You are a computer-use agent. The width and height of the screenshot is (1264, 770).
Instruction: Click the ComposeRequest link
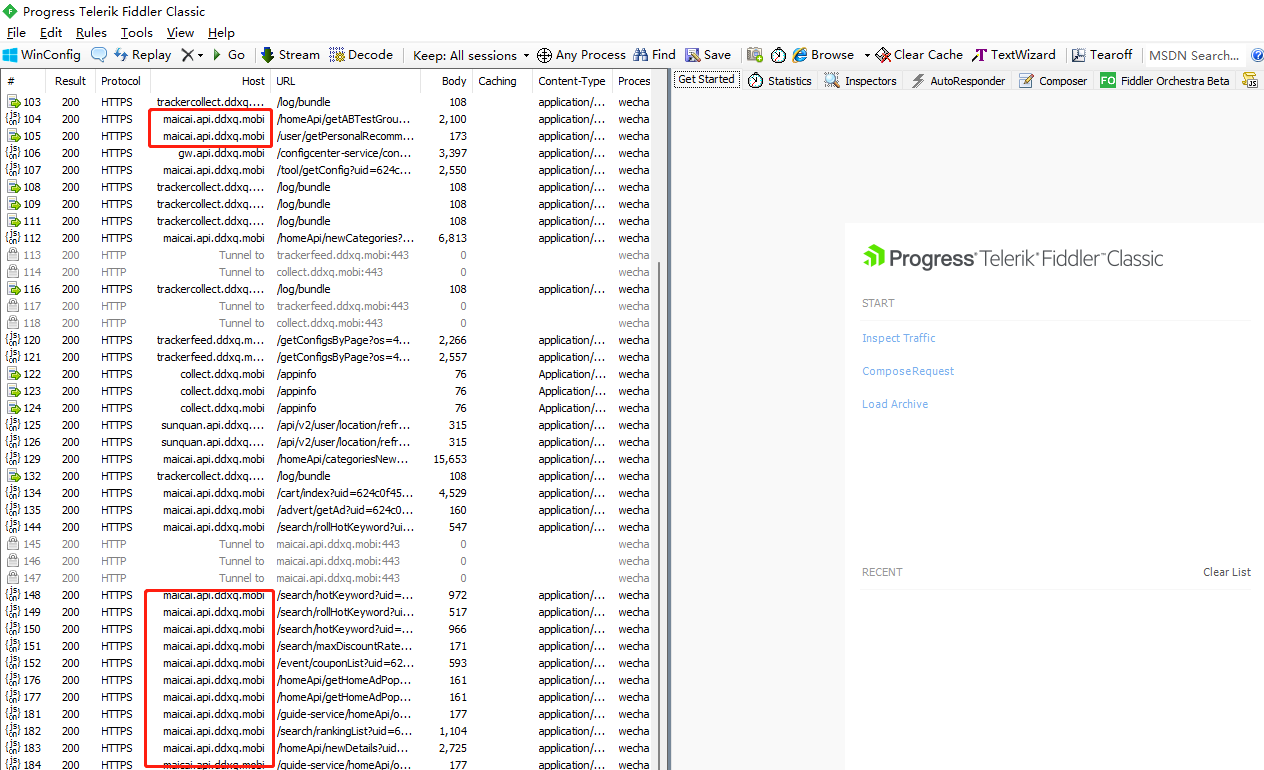pyautogui.click(x=908, y=371)
